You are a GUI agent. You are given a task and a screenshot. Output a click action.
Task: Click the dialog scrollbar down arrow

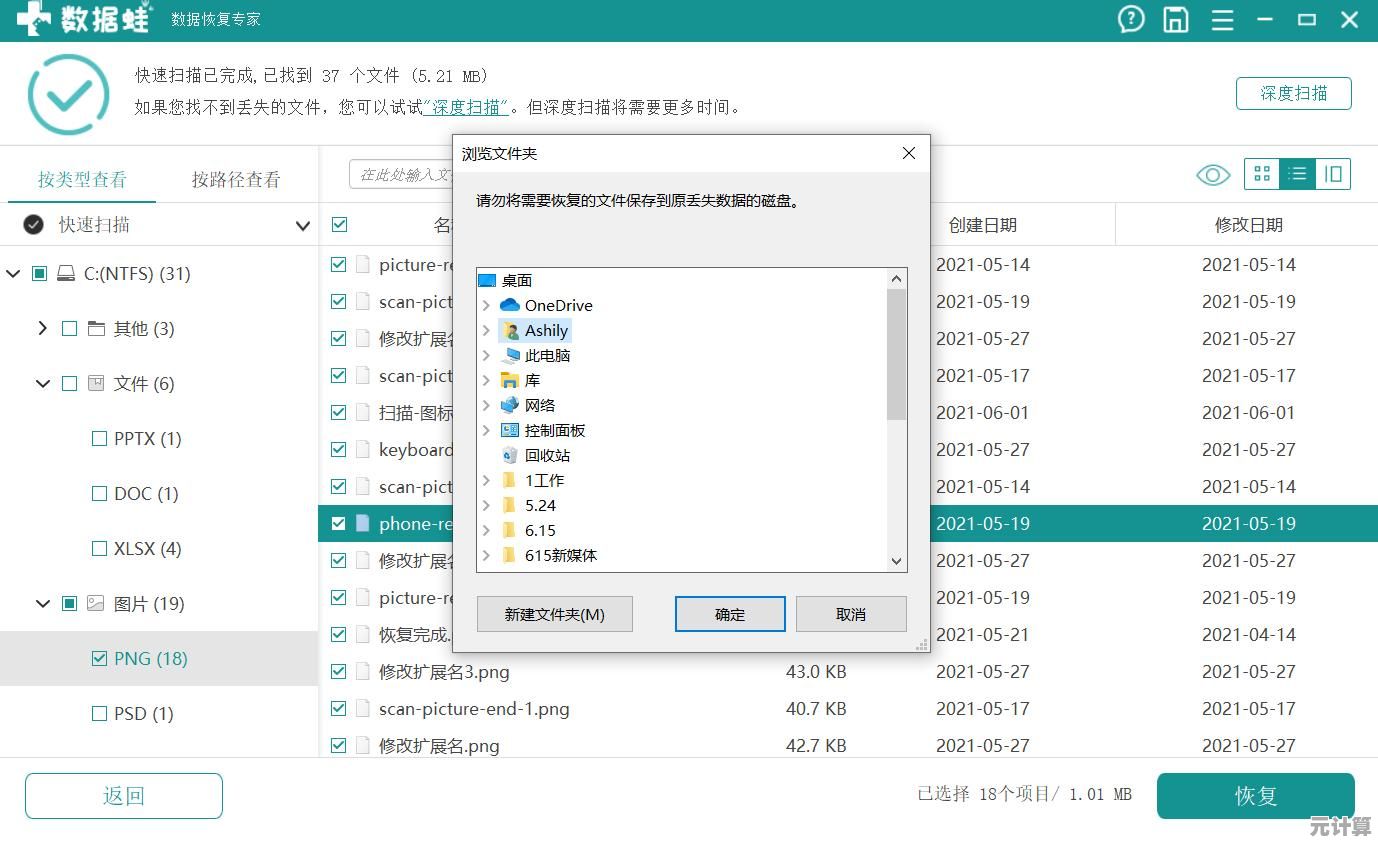point(896,561)
